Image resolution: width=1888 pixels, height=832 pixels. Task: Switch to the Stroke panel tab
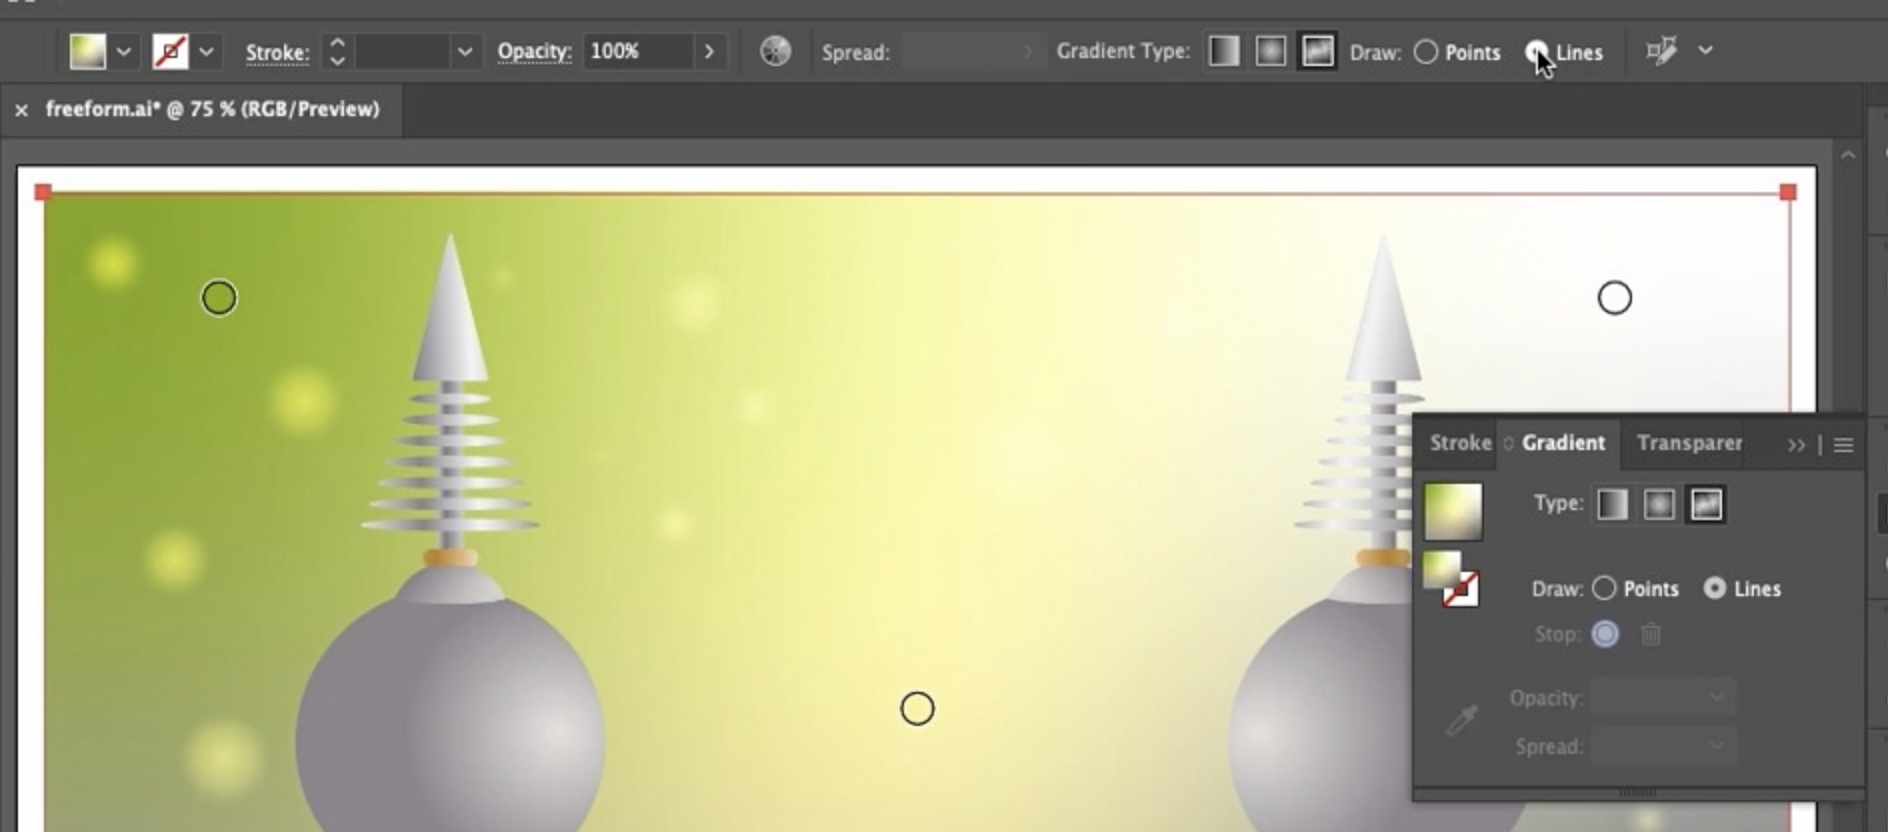(x=1460, y=443)
